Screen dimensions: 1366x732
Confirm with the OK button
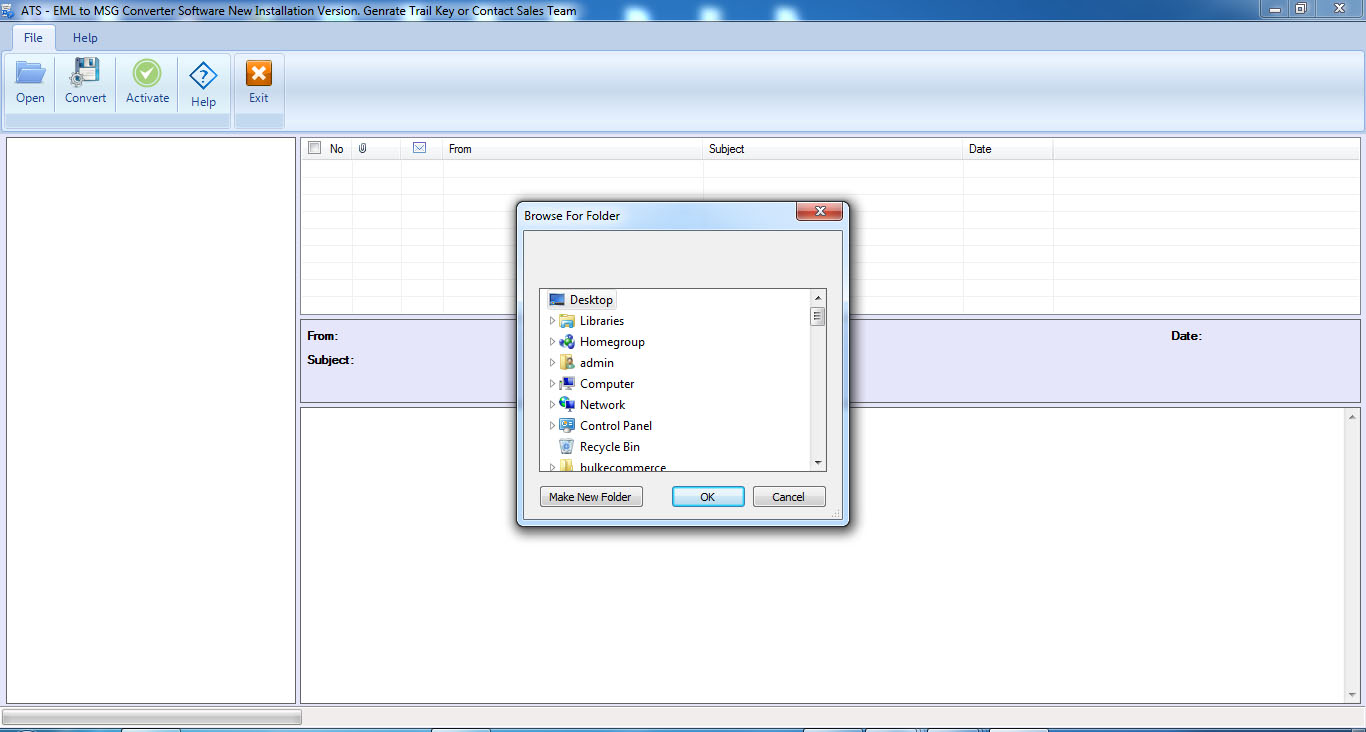point(708,497)
